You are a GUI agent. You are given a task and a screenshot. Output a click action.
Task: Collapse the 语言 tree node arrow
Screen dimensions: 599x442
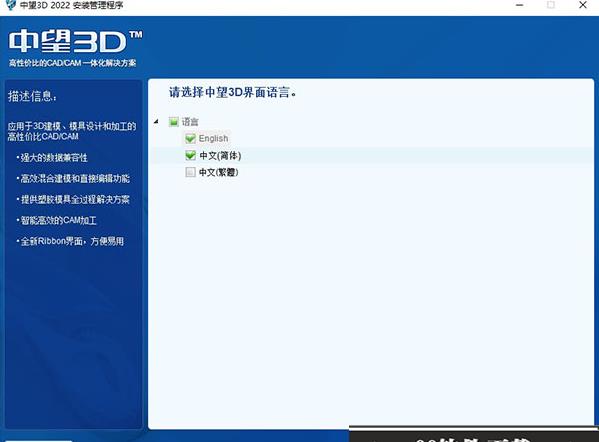156,121
